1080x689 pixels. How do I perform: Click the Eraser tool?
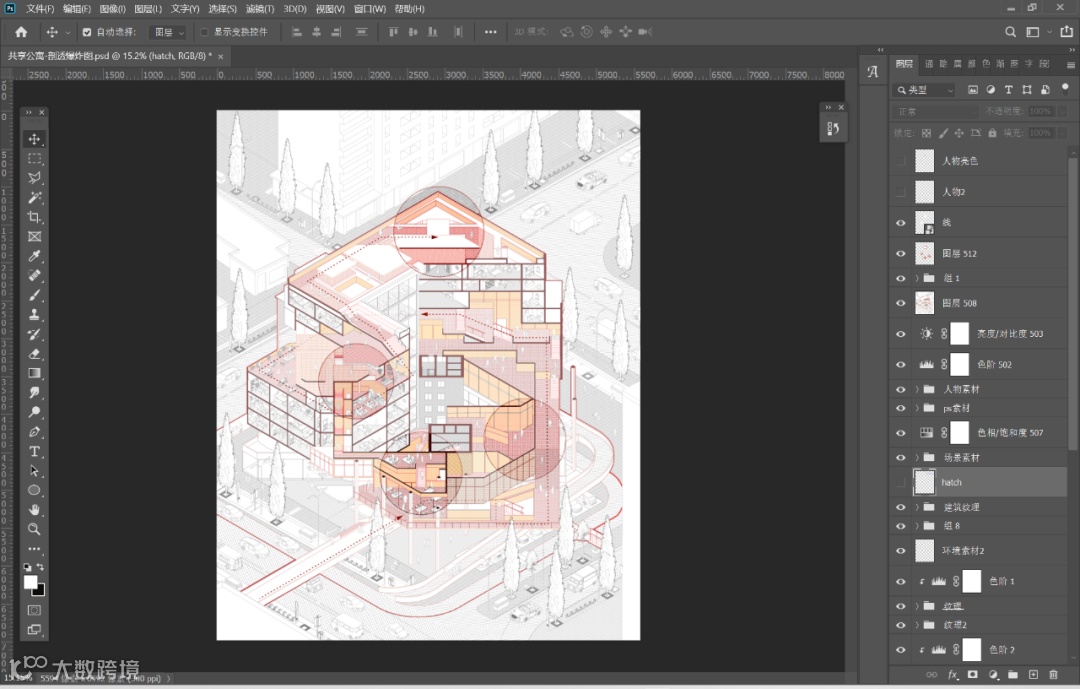point(34,353)
